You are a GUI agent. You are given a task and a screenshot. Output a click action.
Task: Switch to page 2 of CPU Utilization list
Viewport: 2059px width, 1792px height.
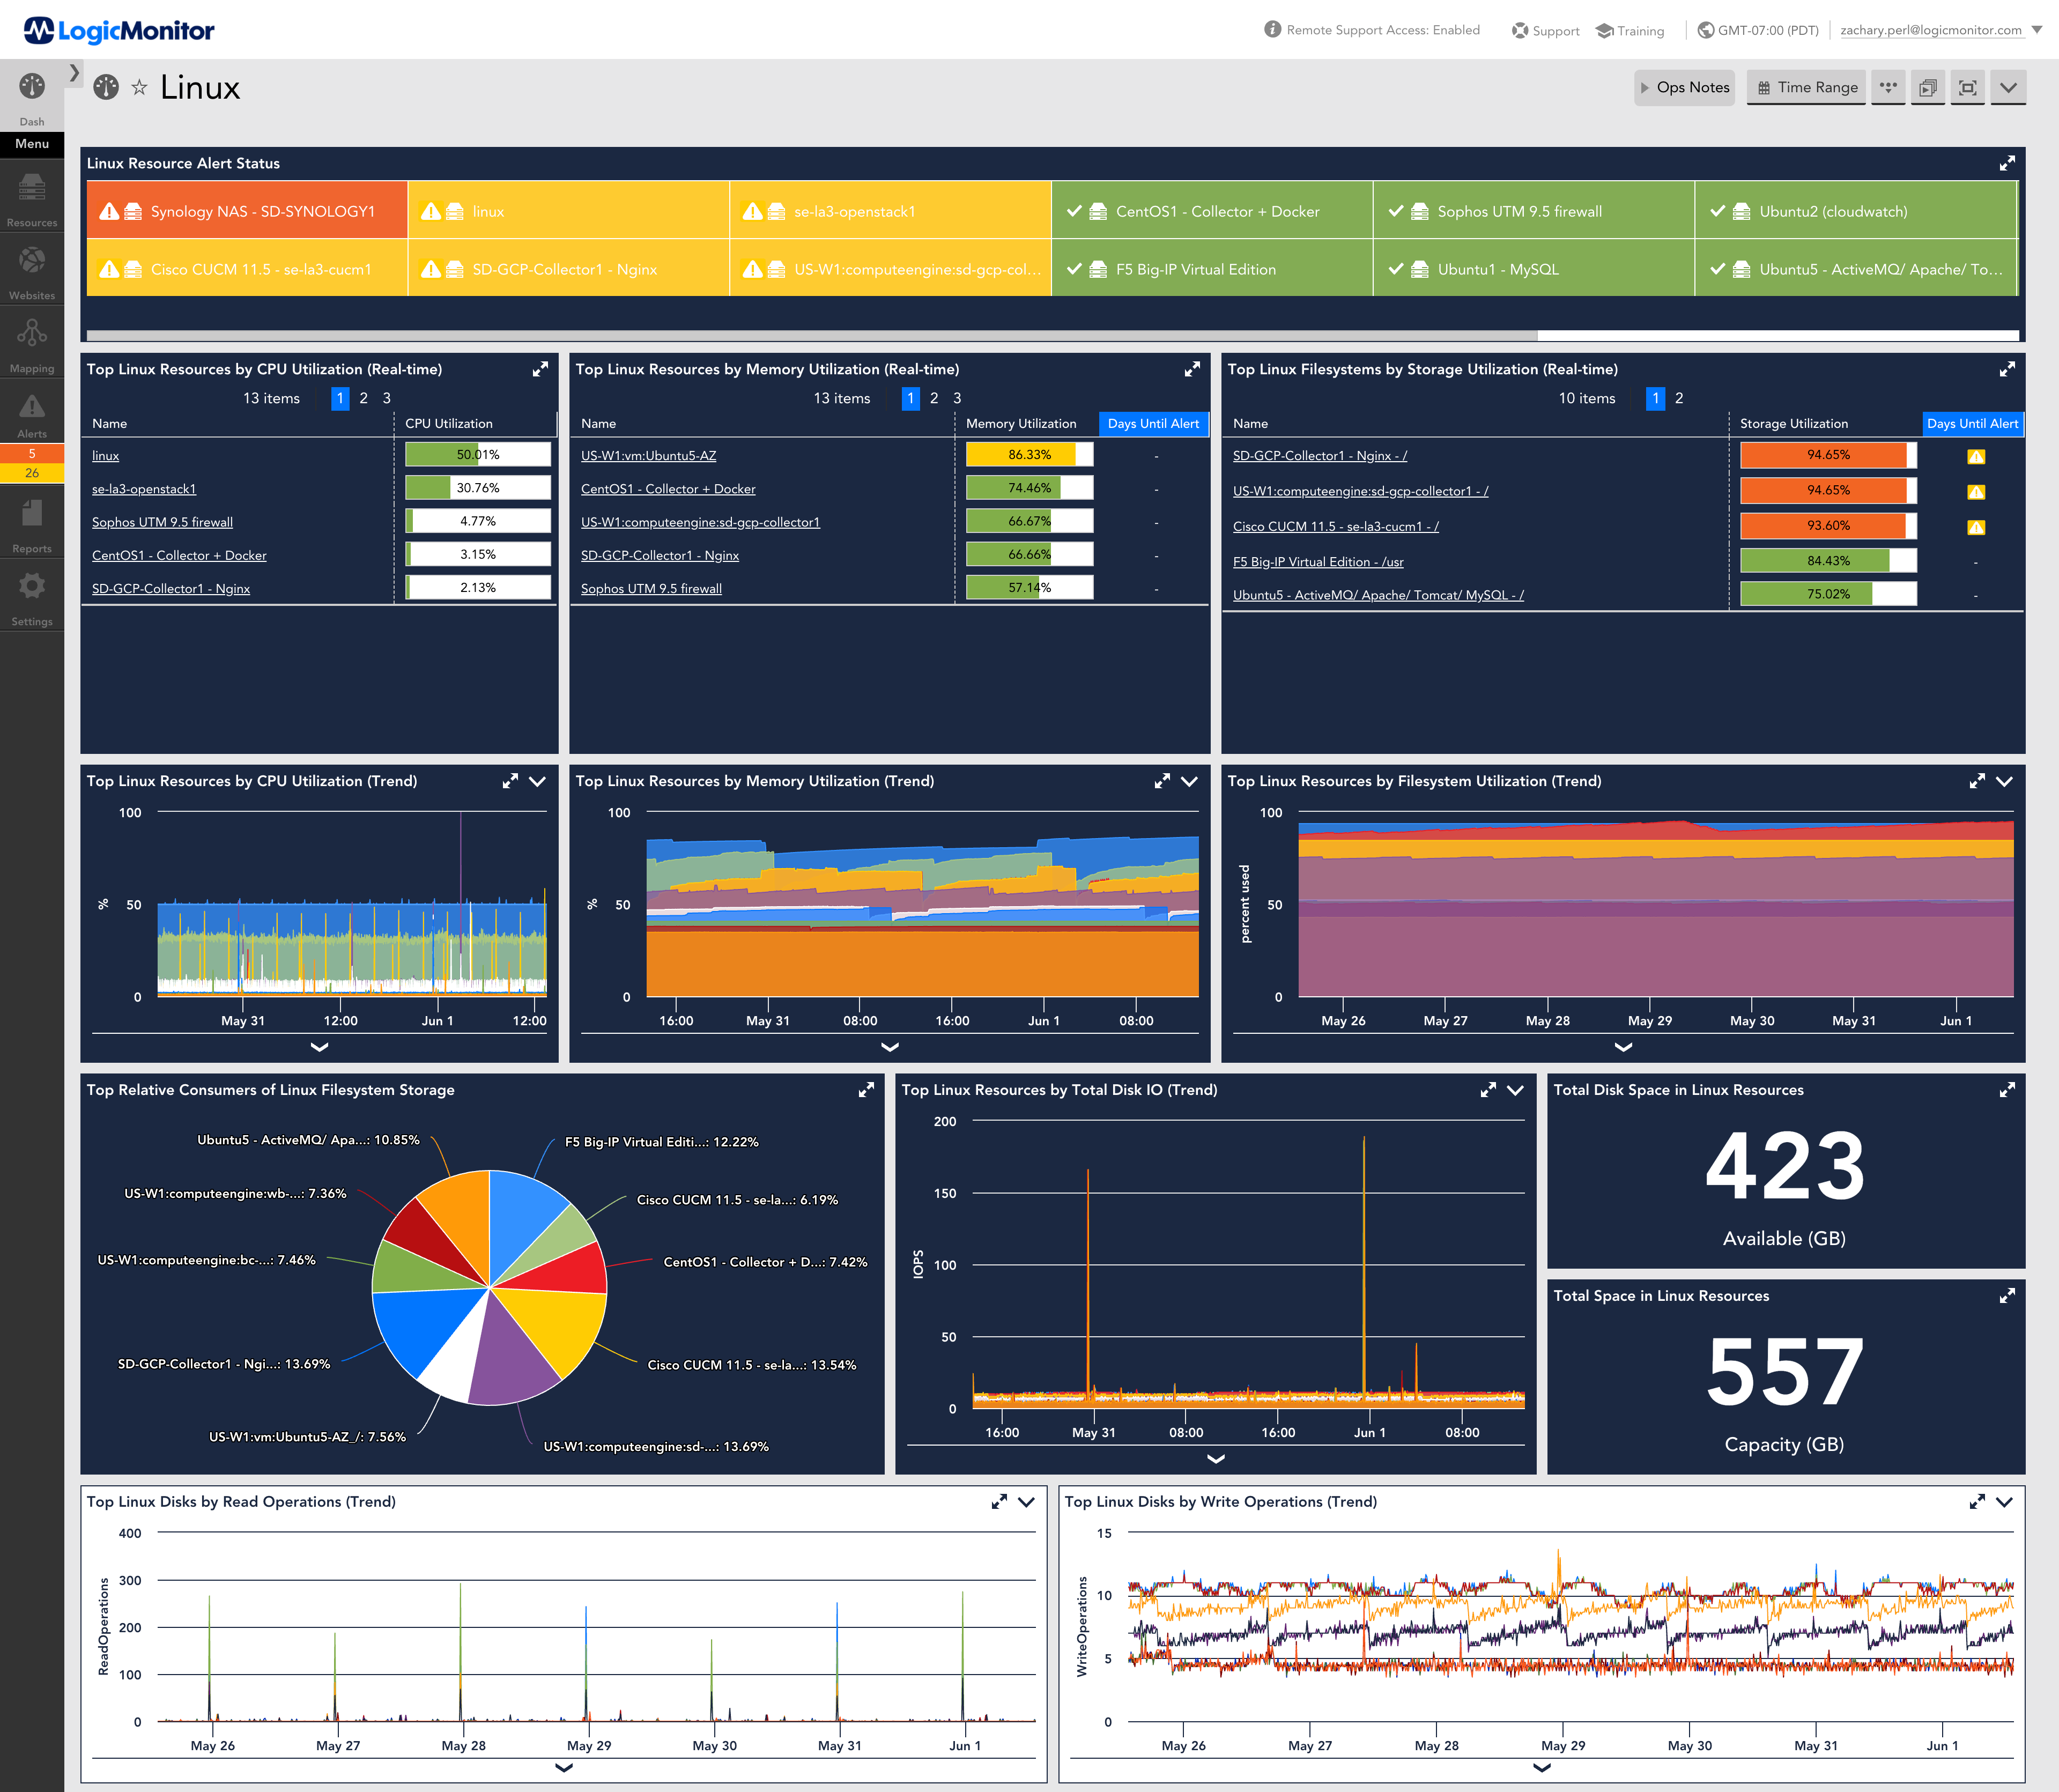coord(363,398)
